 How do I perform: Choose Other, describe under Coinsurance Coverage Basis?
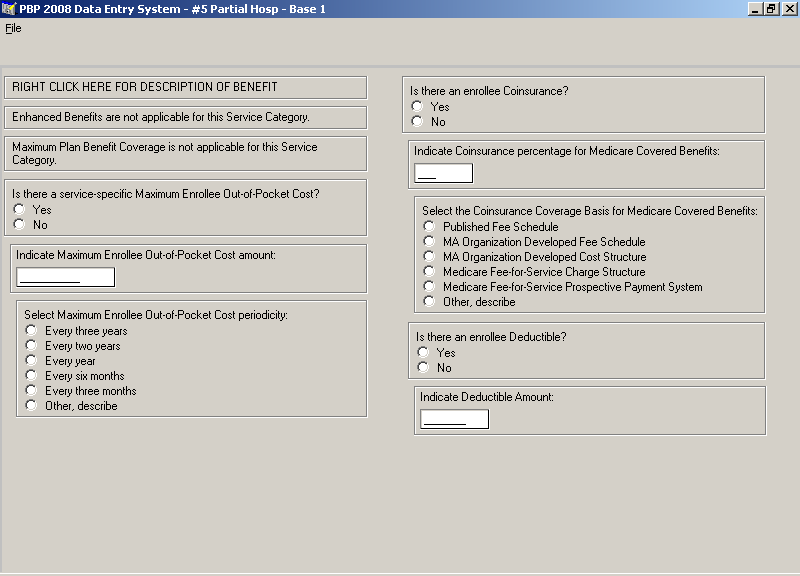(x=429, y=302)
